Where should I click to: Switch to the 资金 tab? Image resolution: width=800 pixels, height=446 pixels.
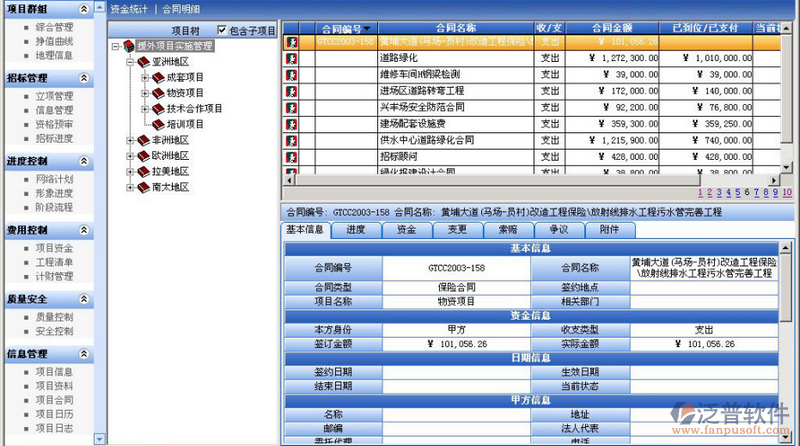[x=407, y=230]
